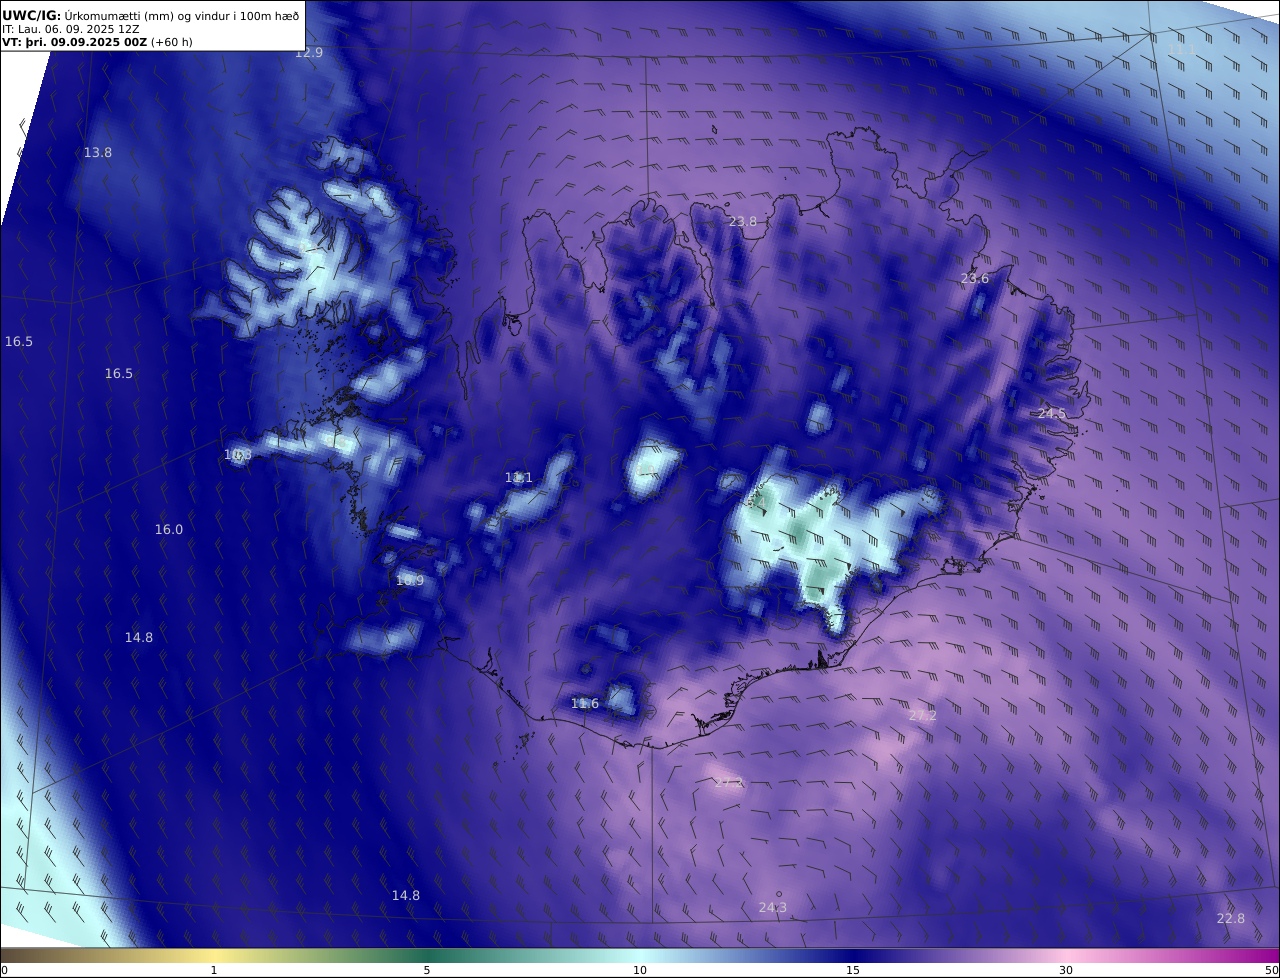This screenshot has width=1280, height=978.
Task: Click the colorbar tick label 30
Action: pyautogui.click(x=1066, y=970)
